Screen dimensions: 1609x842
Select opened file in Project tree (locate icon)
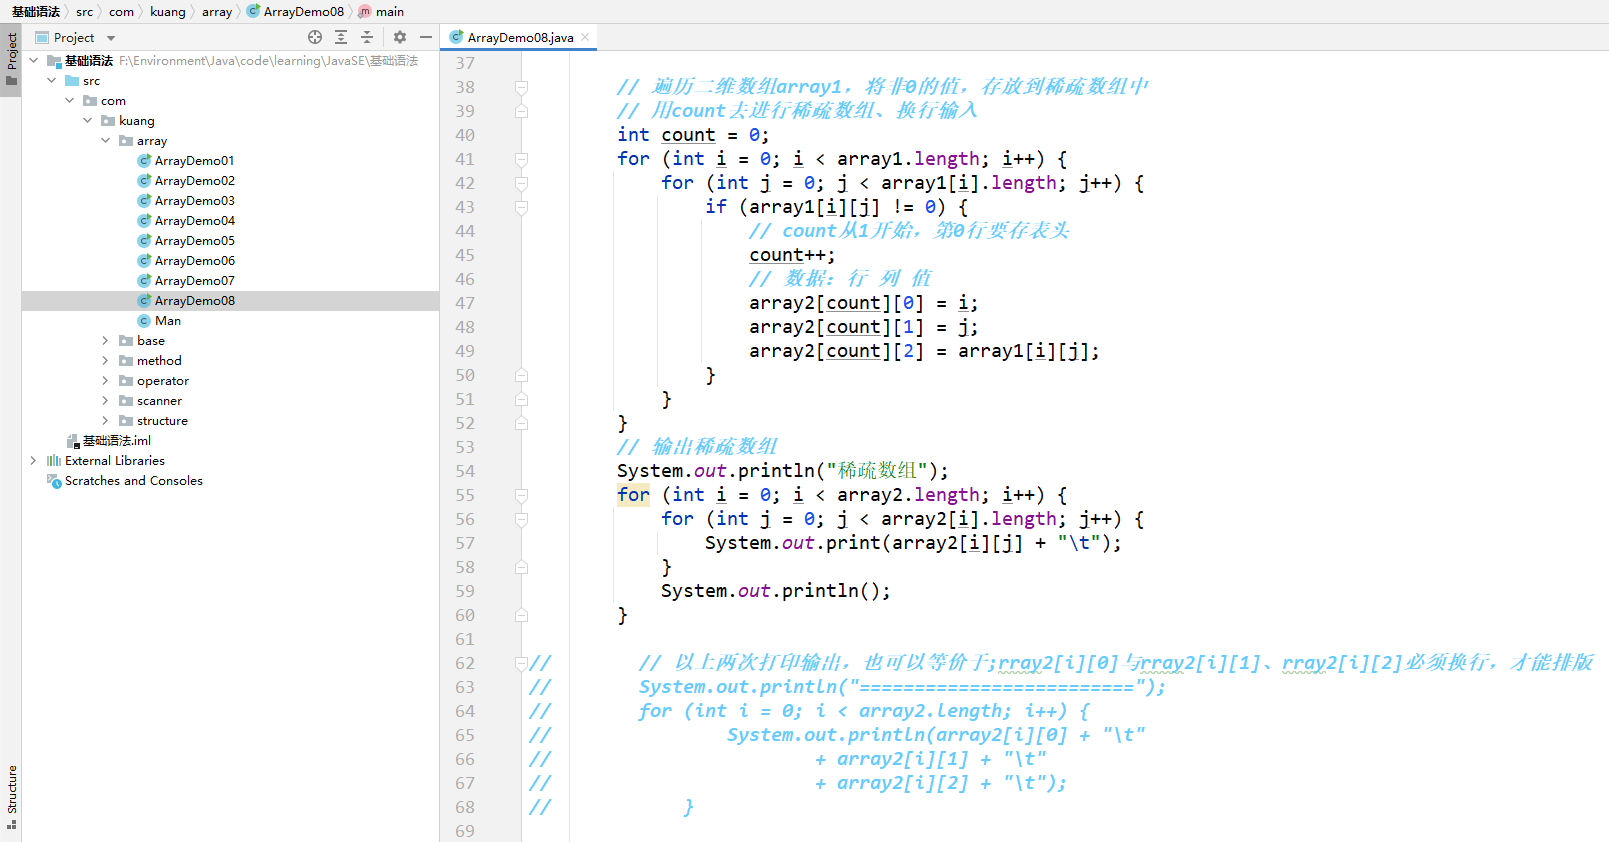pos(315,37)
